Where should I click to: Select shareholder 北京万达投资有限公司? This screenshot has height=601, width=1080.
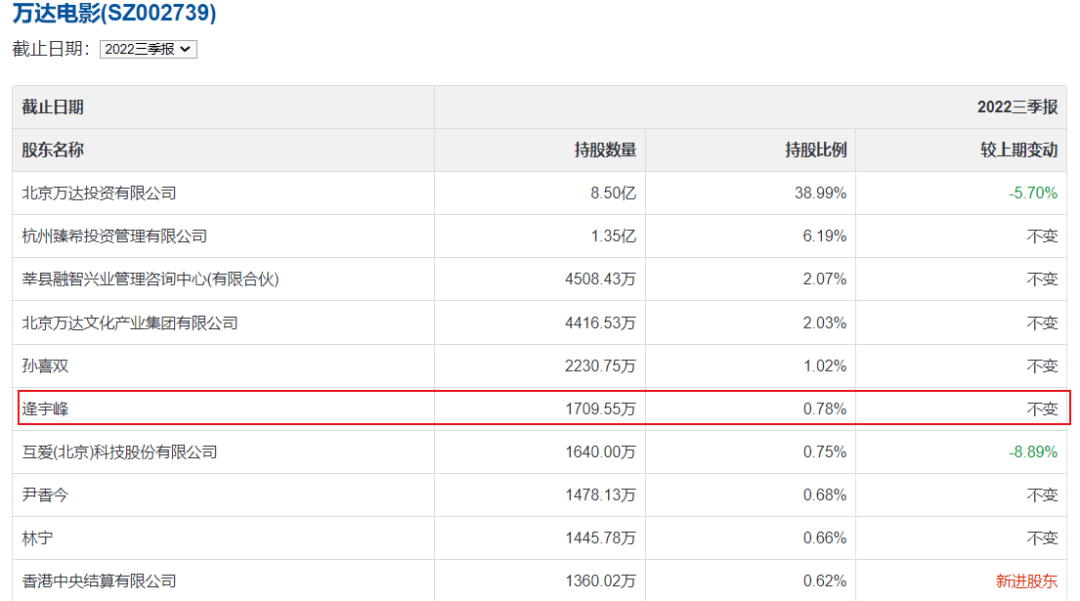click(99, 193)
